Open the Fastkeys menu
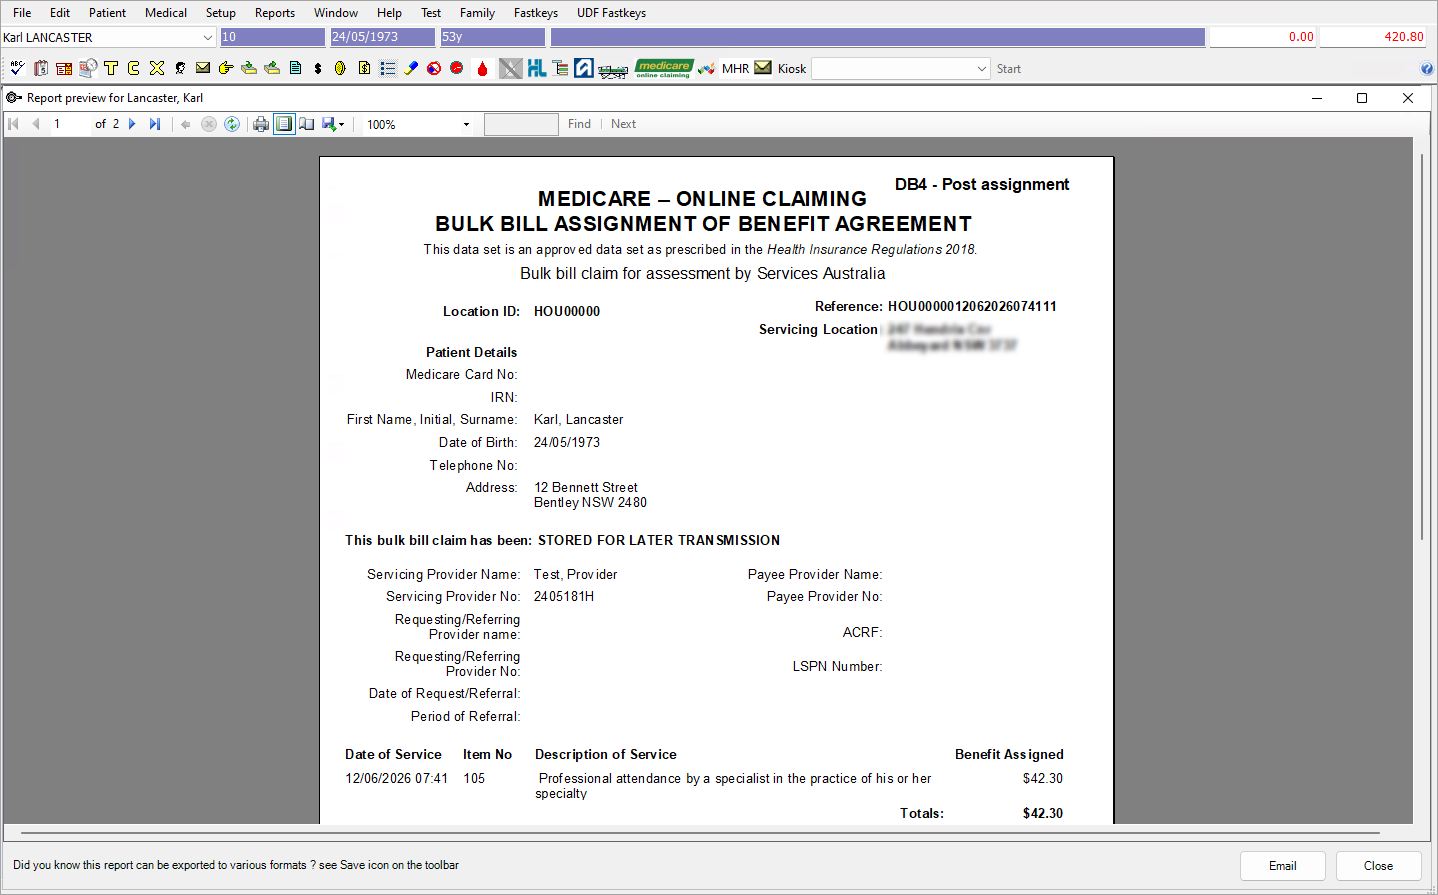 [x=536, y=13]
